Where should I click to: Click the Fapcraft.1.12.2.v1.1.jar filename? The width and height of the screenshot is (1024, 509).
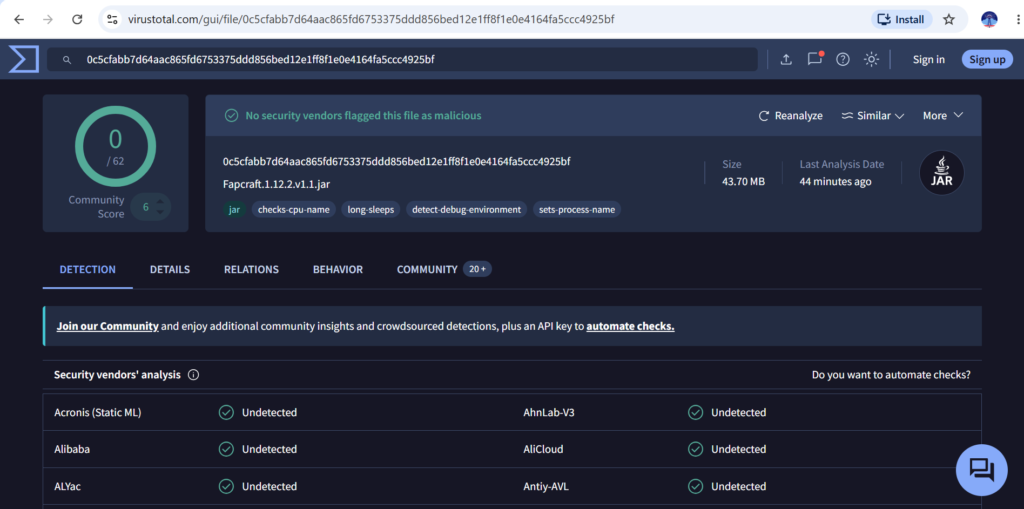pos(276,184)
